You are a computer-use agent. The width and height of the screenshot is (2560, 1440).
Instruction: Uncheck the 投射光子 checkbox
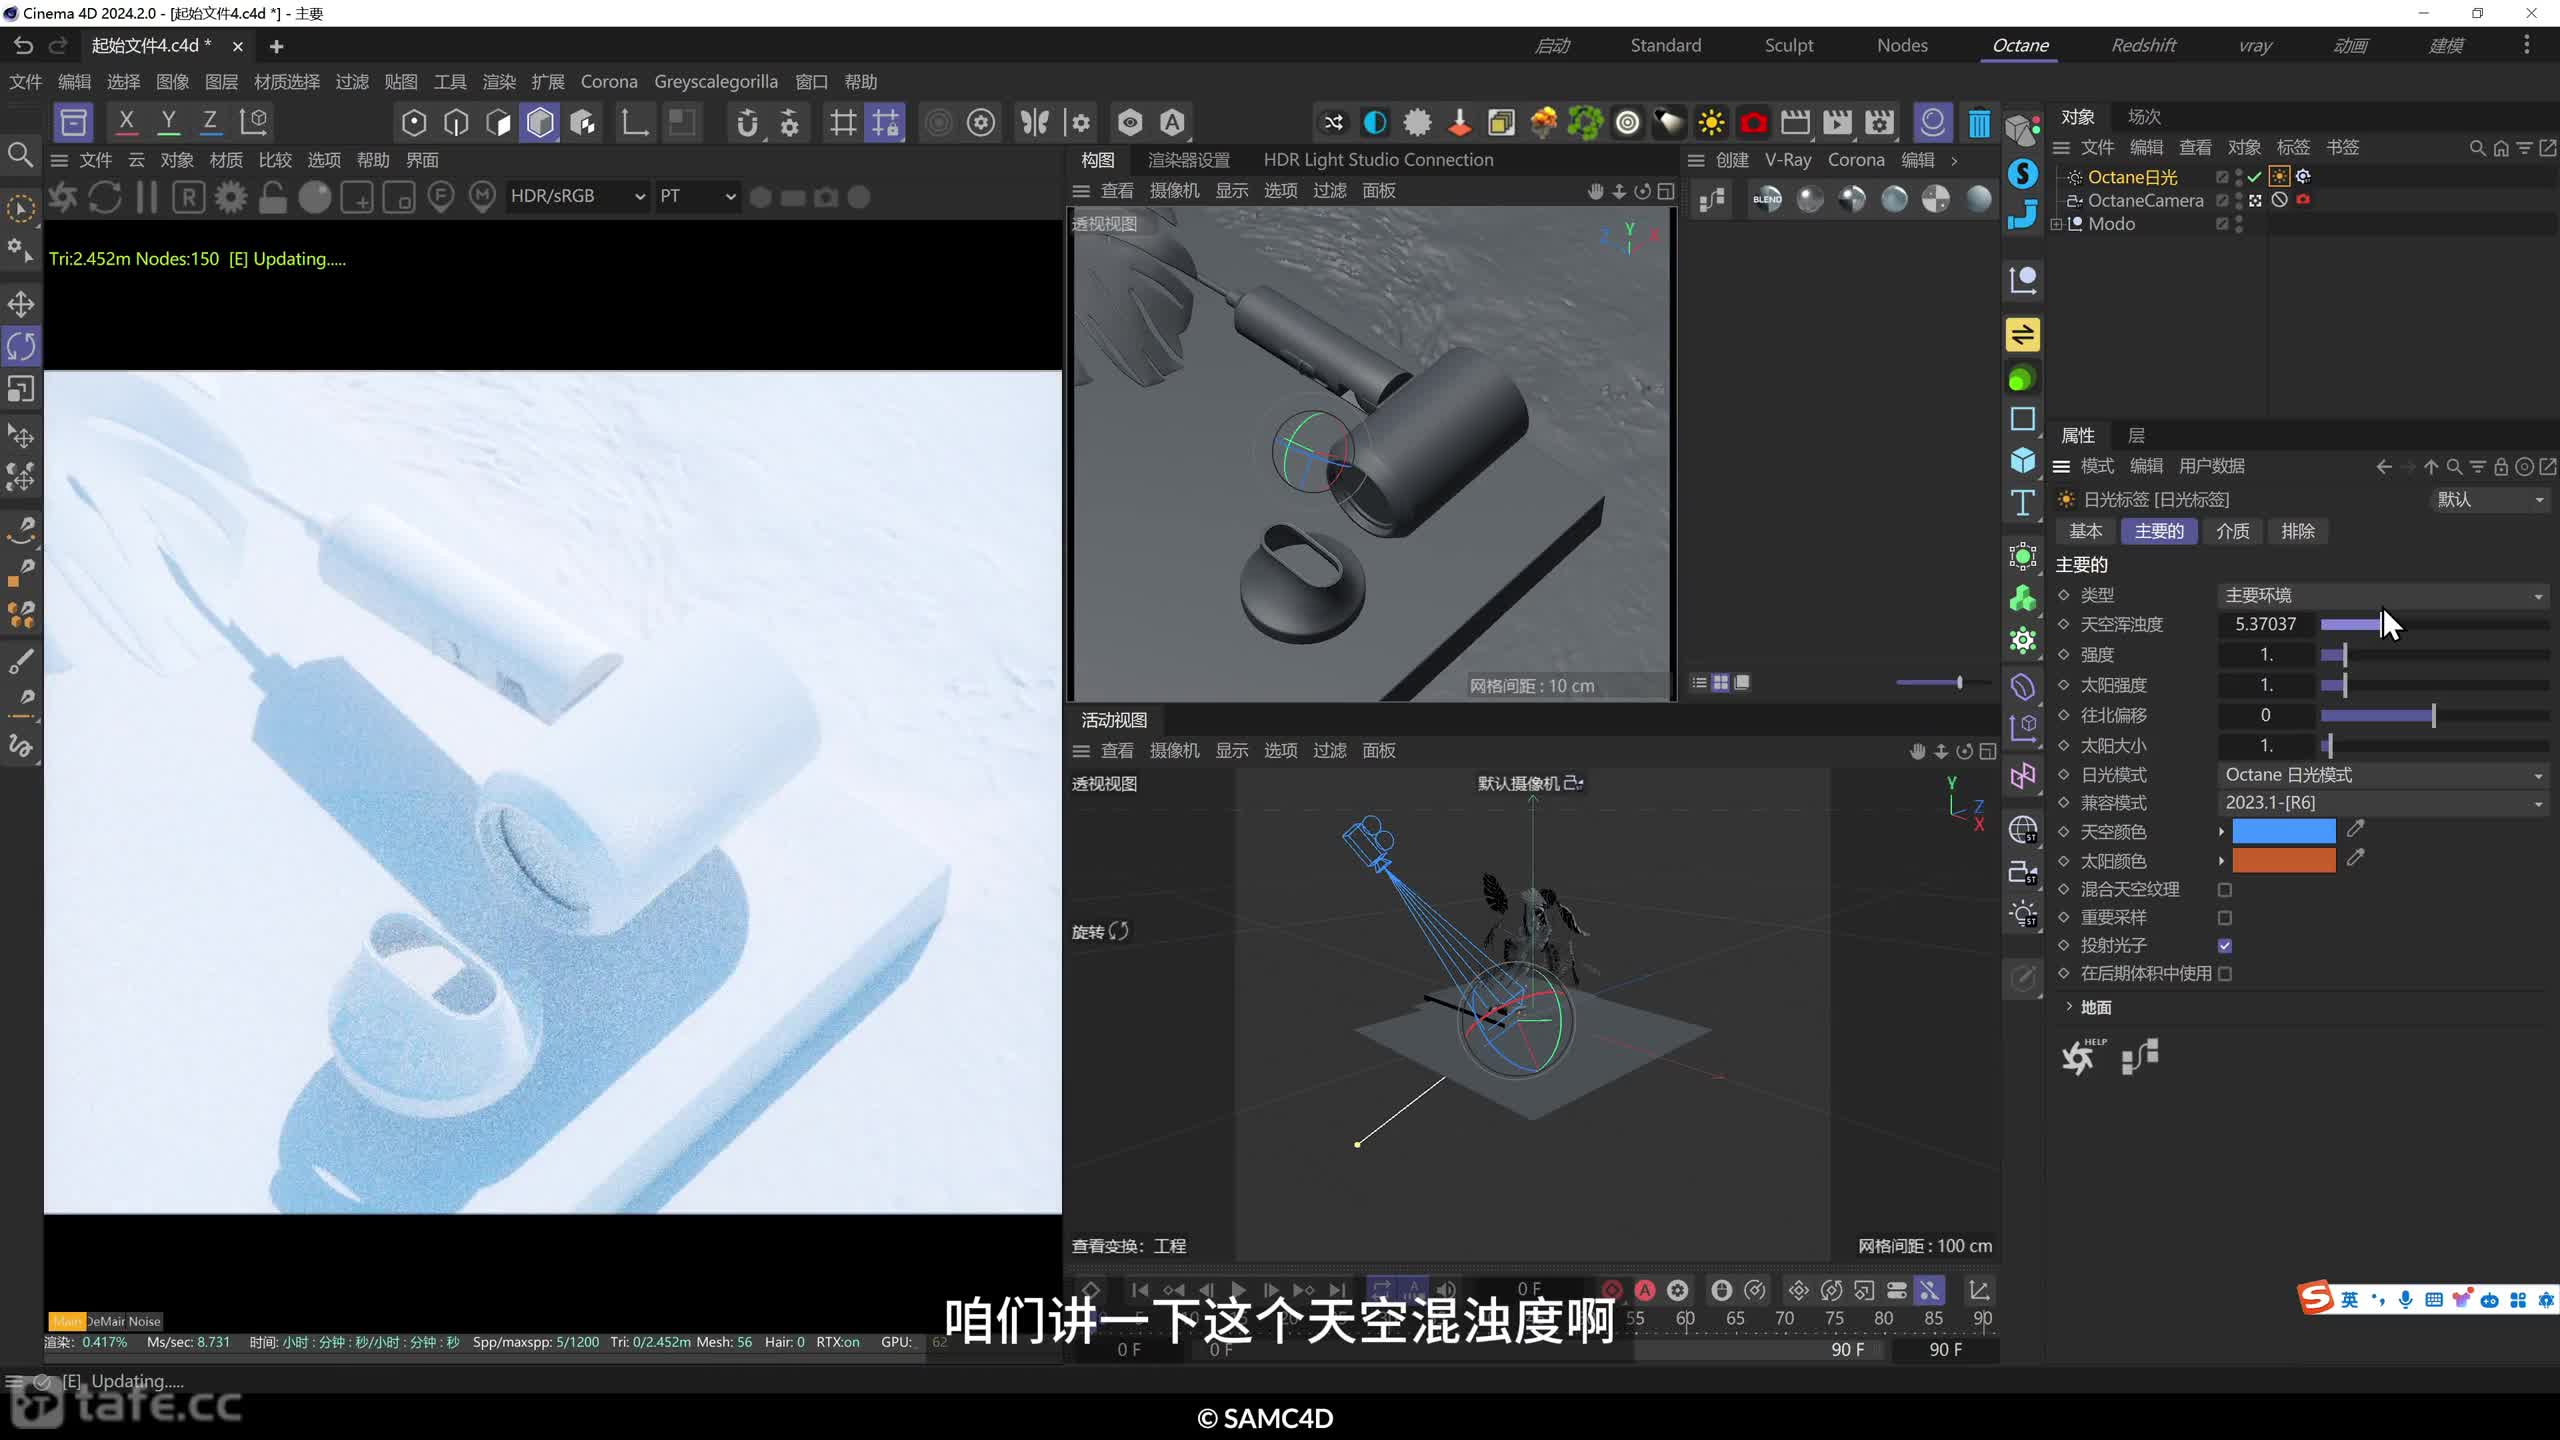tap(2225, 945)
